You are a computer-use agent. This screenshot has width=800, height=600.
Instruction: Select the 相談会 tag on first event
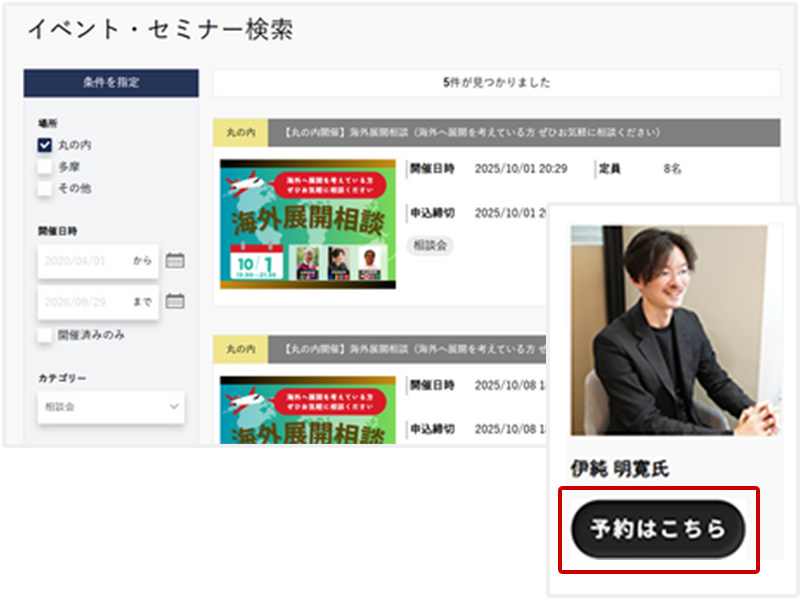pos(431,245)
